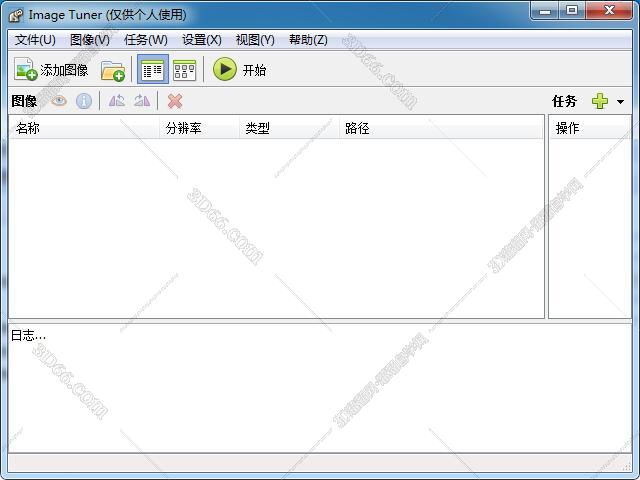Minimize the Image Tuner window

[x=545, y=11]
